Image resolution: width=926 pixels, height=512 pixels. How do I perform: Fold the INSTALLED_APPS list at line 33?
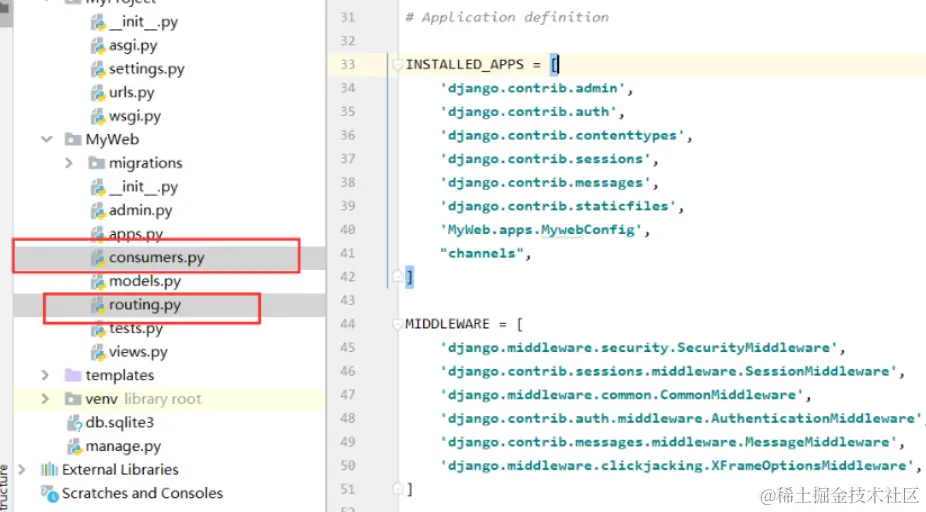[397, 64]
